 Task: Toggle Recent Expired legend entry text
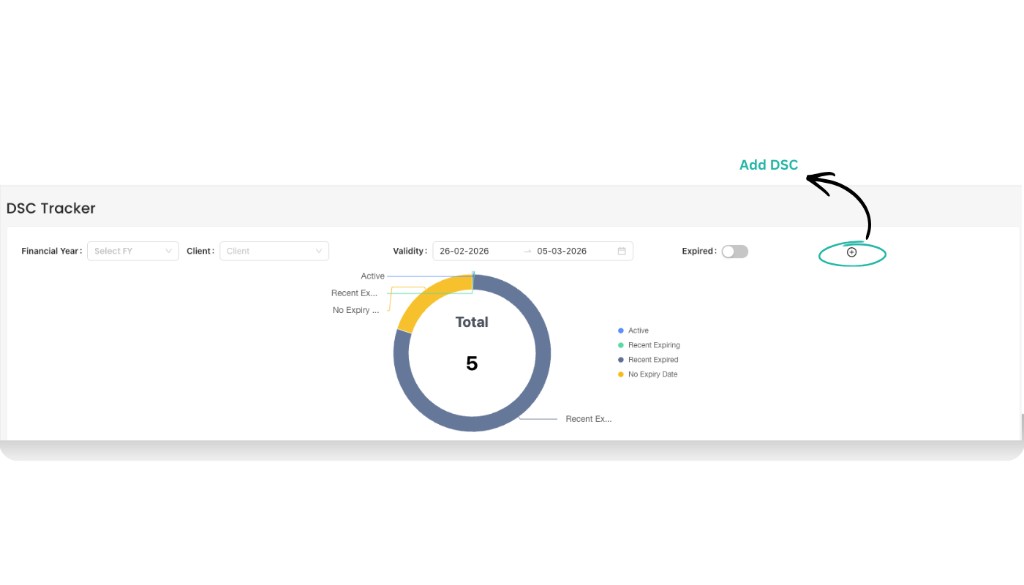(653, 359)
